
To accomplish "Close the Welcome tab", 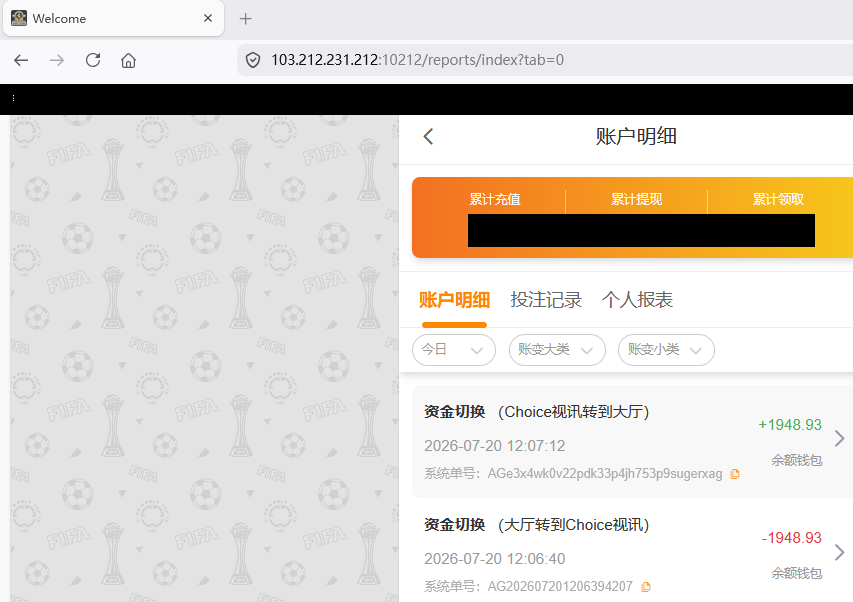I will pos(208,18).
